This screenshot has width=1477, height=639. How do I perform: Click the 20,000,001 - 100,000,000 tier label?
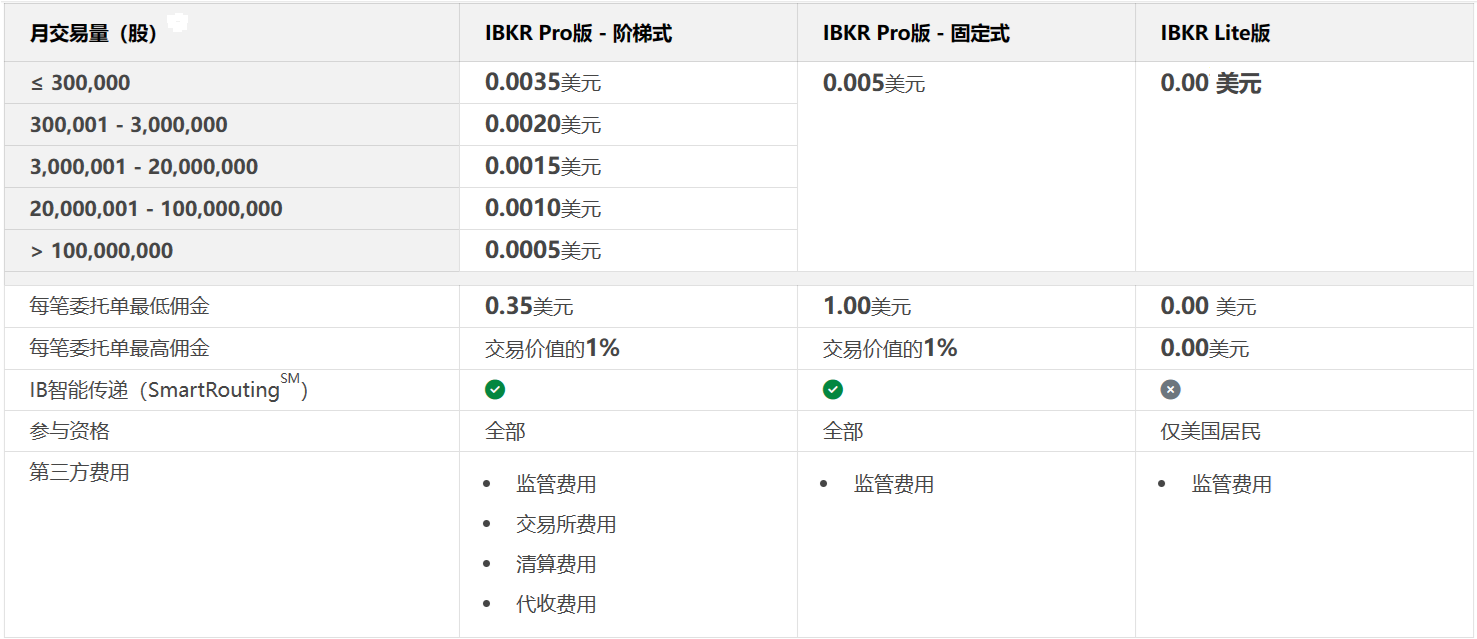point(156,209)
